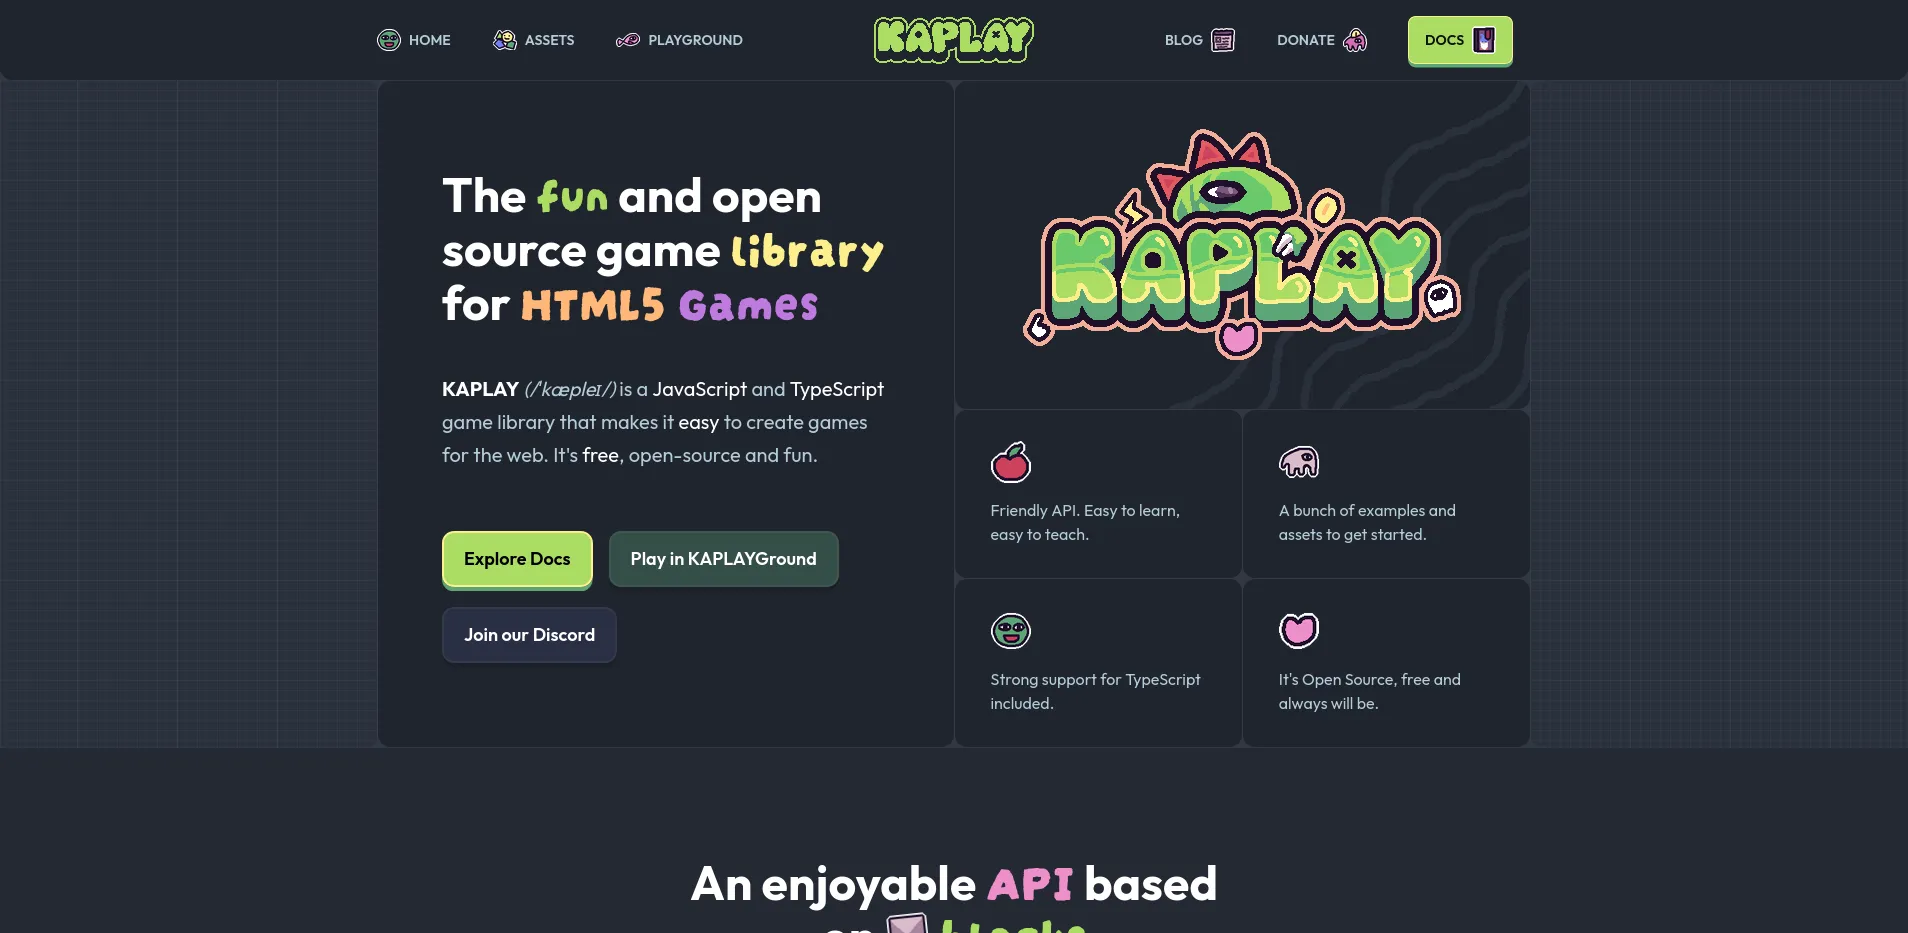This screenshot has width=1908, height=933.
Task: Click the apple icon above Friendly API text
Action: [x=1011, y=462]
